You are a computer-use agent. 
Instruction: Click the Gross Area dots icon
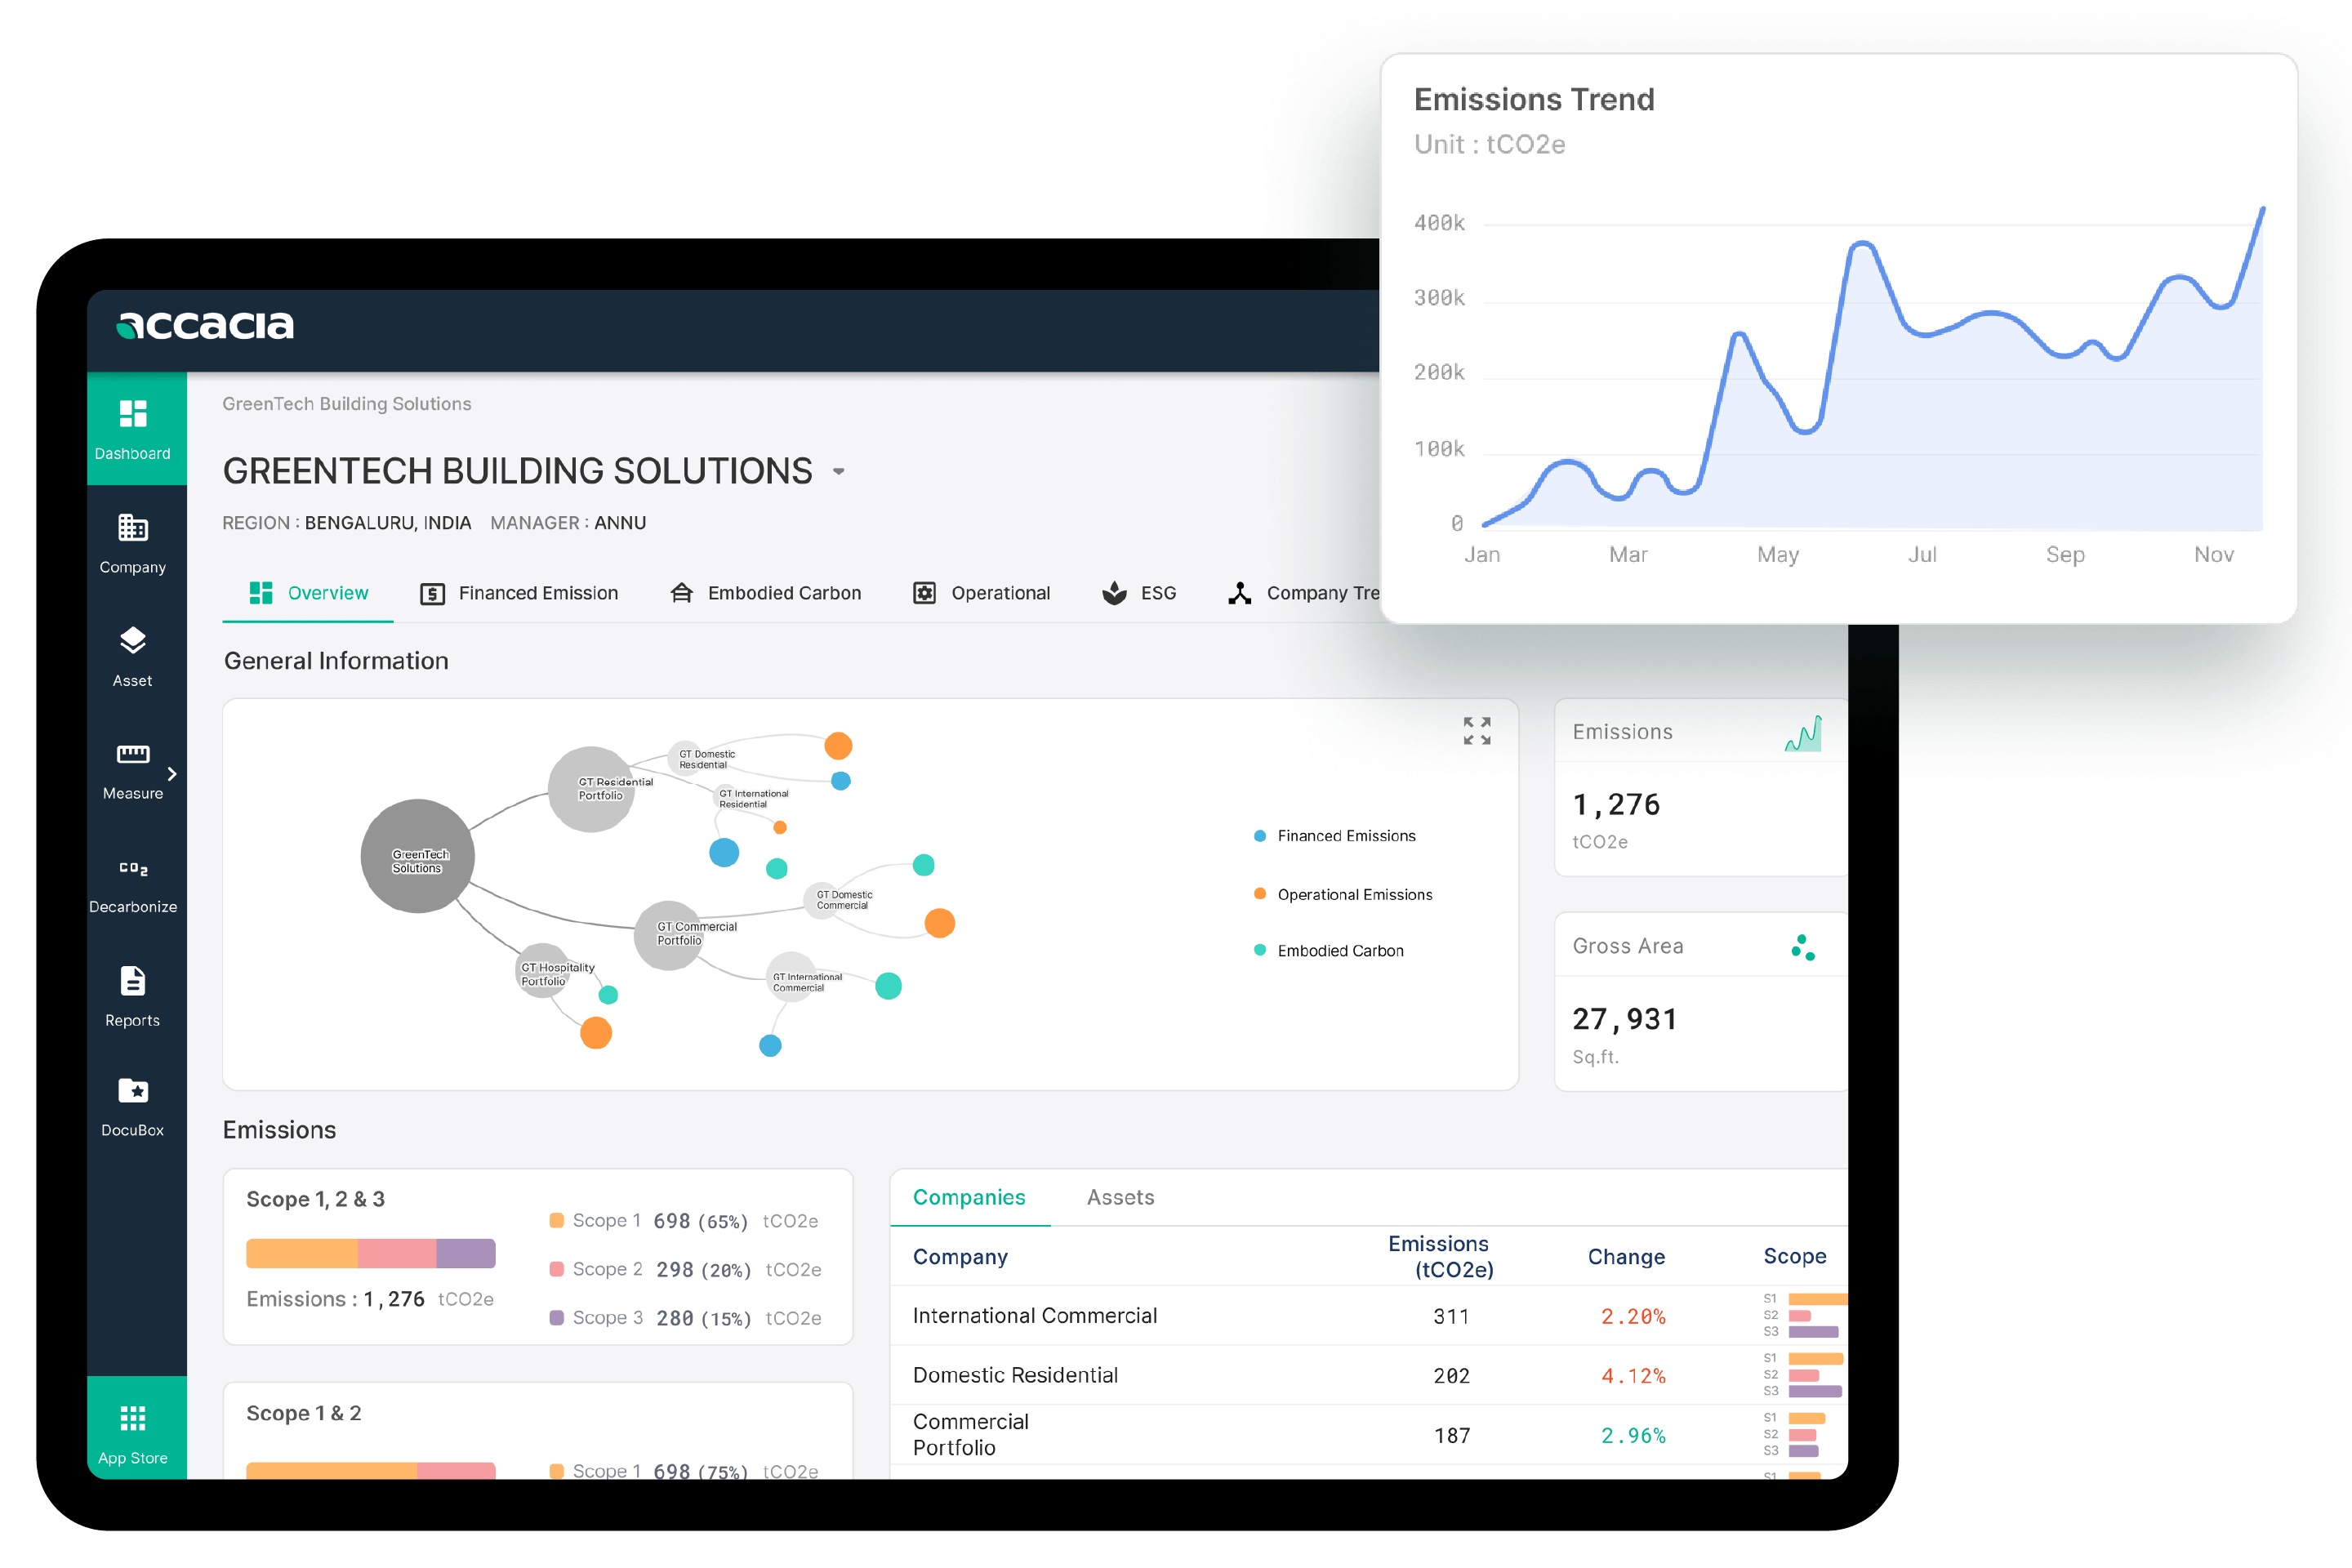(x=1803, y=947)
